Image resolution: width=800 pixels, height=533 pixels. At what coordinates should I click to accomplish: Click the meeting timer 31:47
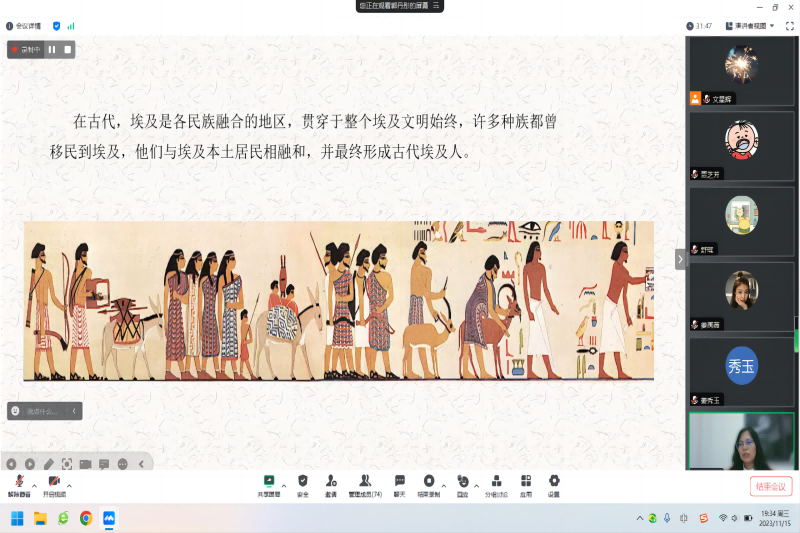point(699,26)
